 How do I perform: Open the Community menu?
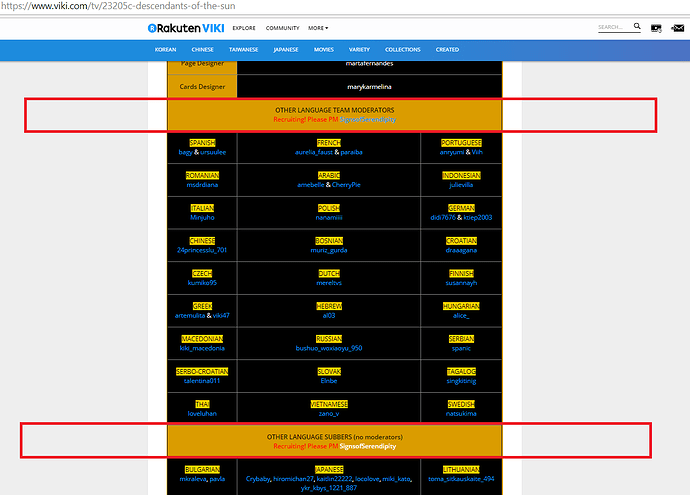pyautogui.click(x=282, y=28)
